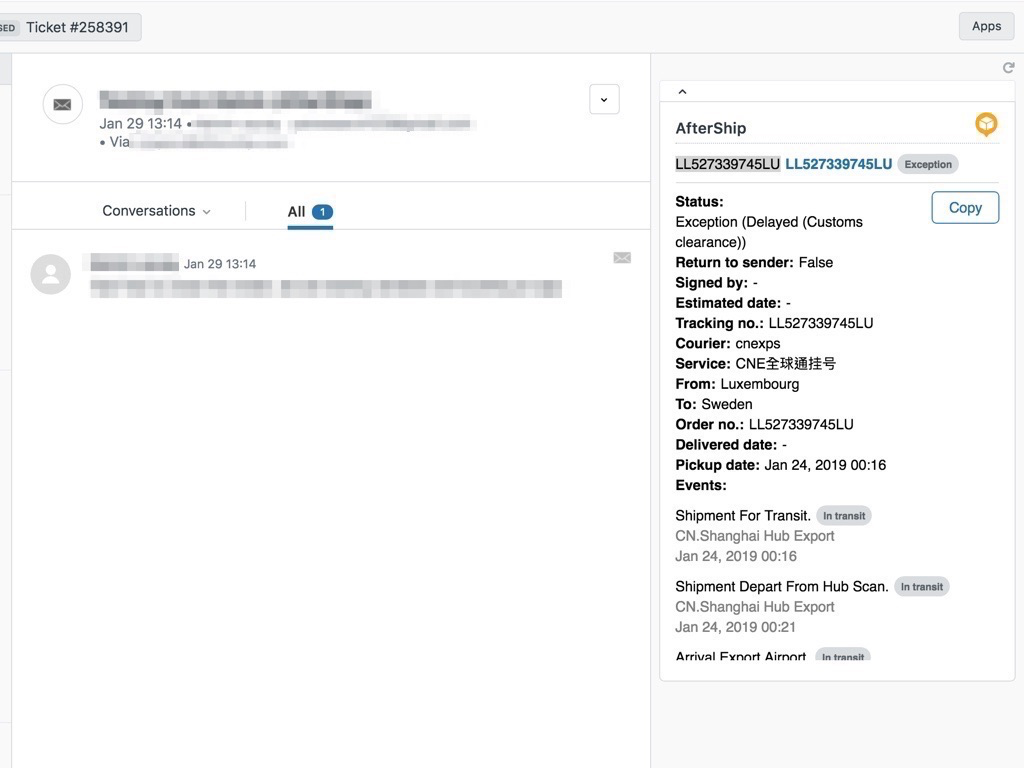Click the Exception status badge
1024x768 pixels.
(x=927, y=164)
